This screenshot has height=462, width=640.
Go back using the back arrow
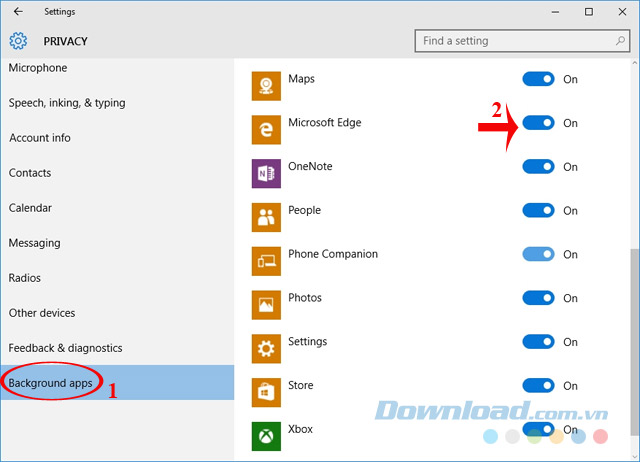18,11
